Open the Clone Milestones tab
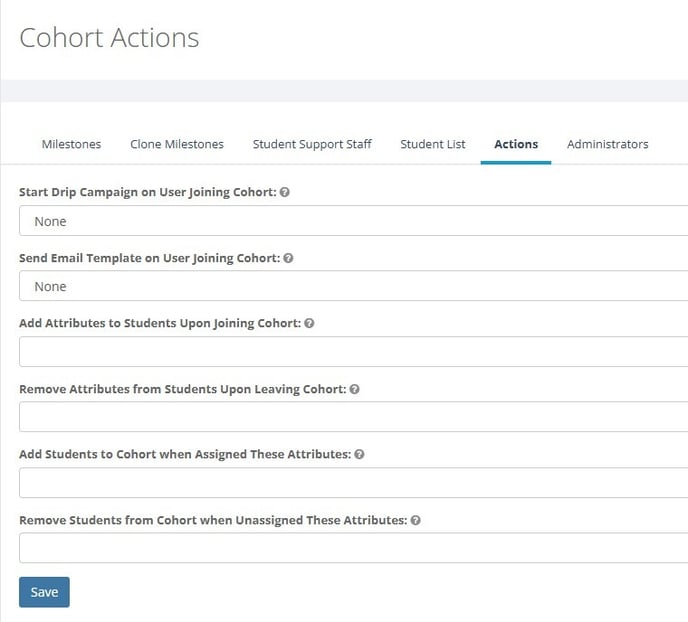This screenshot has height=622, width=688. [177, 144]
